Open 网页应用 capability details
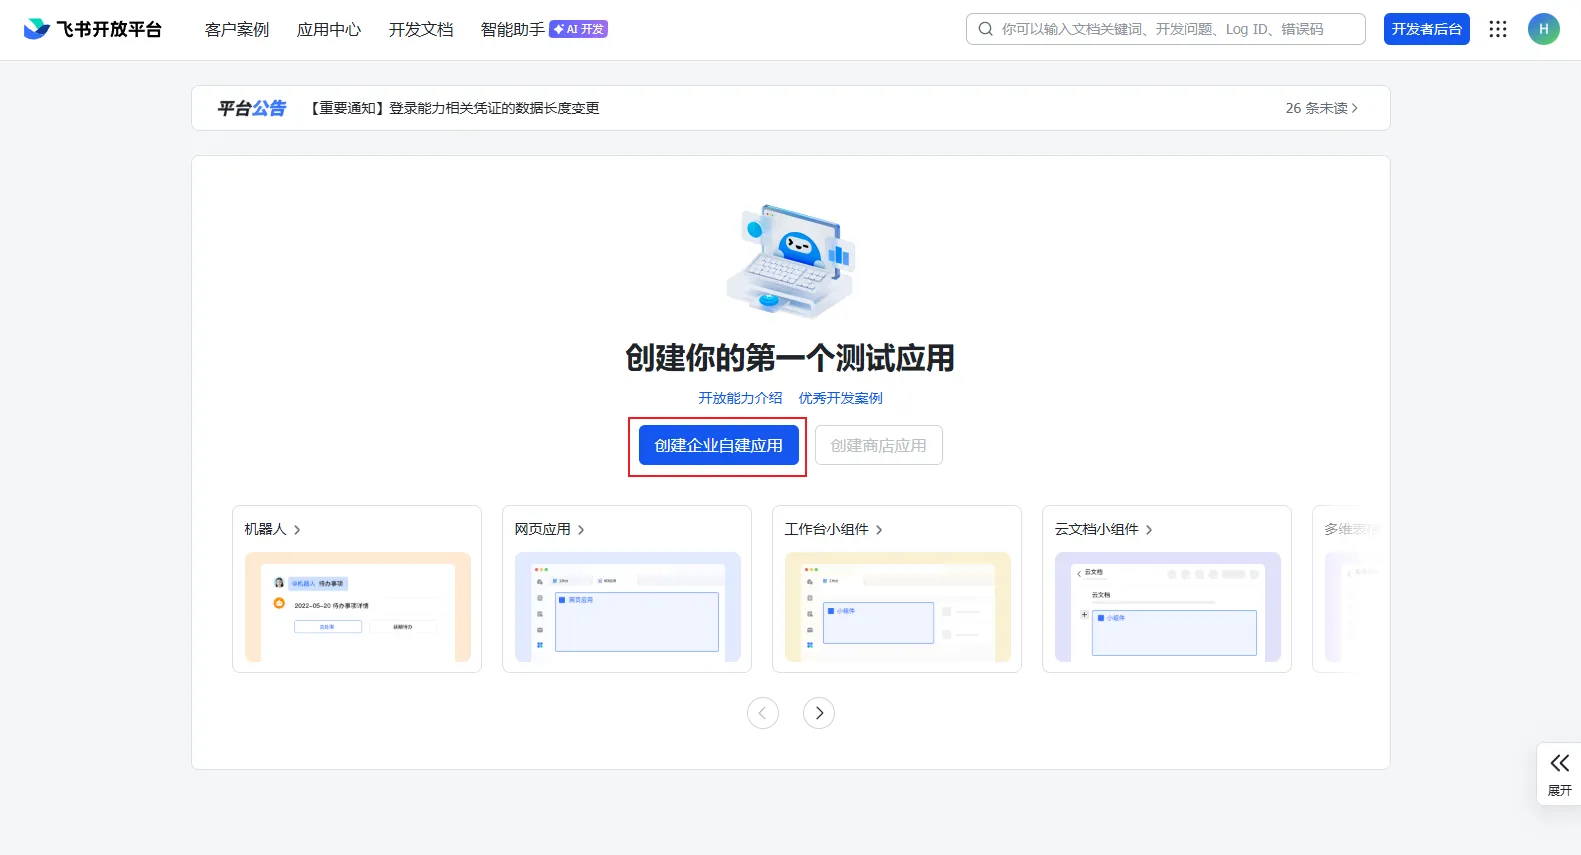This screenshot has width=1581, height=855. pos(549,529)
